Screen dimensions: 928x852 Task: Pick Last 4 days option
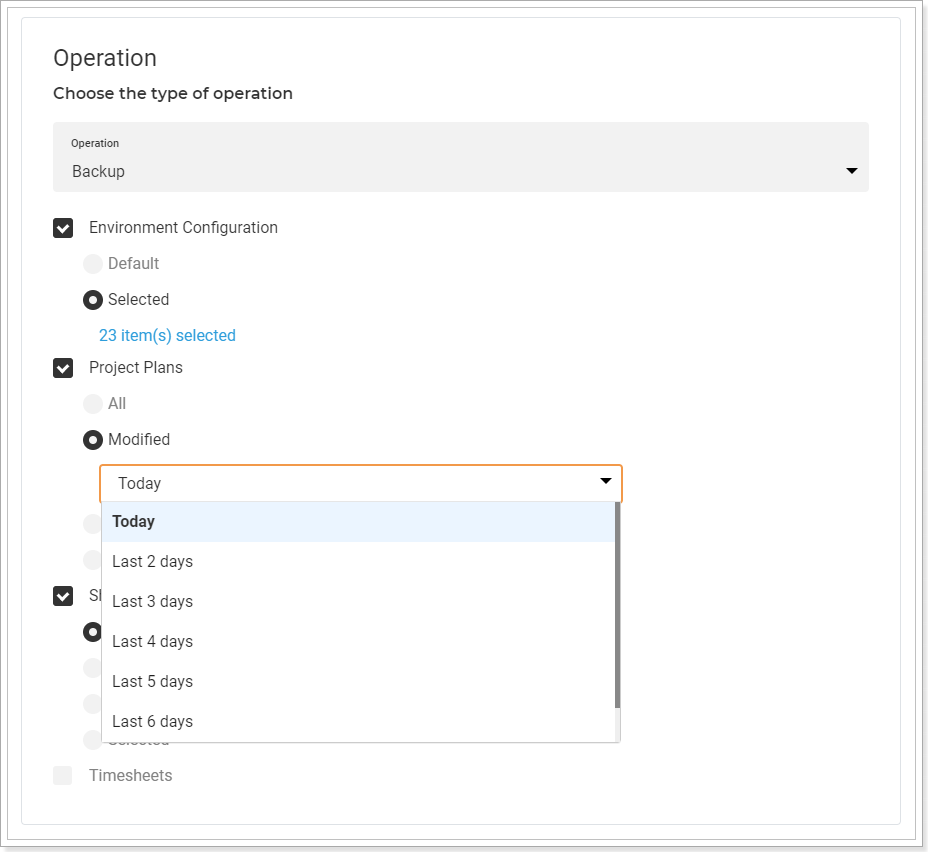pyautogui.click(x=358, y=641)
